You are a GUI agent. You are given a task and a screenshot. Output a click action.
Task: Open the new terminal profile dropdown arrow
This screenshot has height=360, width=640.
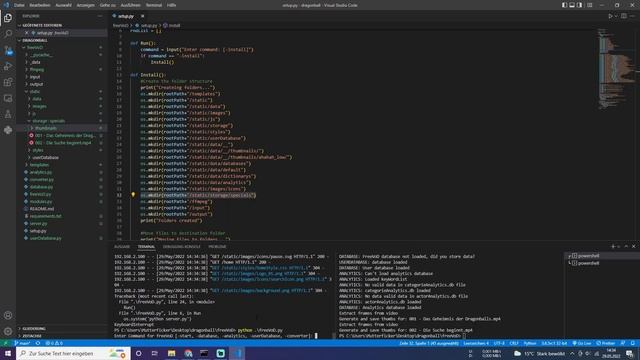tap(619, 247)
